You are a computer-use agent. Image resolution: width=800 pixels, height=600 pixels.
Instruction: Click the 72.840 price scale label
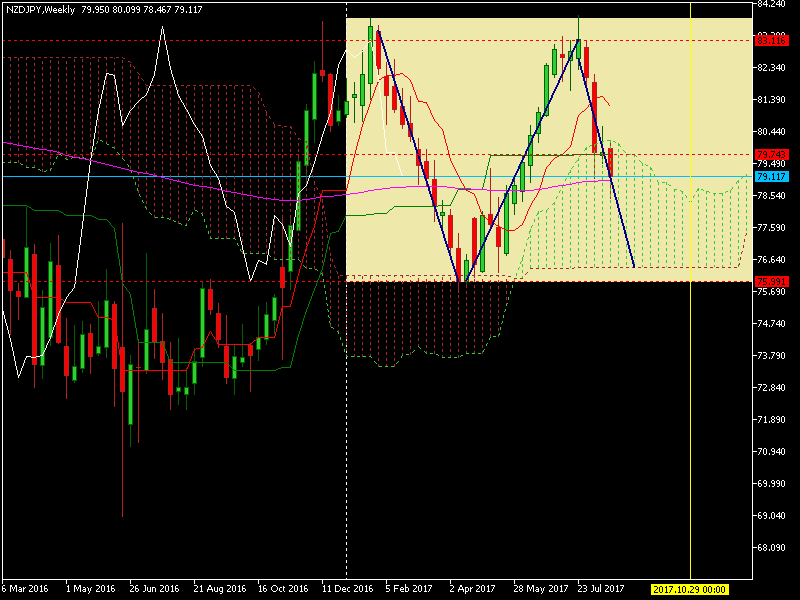pyautogui.click(x=771, y=388)
